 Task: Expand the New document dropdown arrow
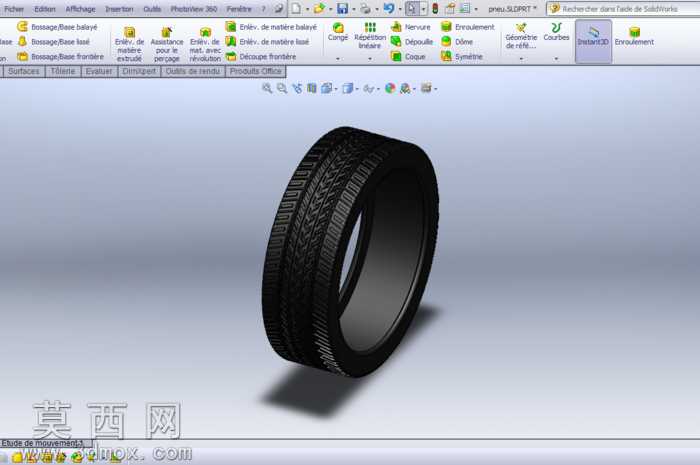307,9
